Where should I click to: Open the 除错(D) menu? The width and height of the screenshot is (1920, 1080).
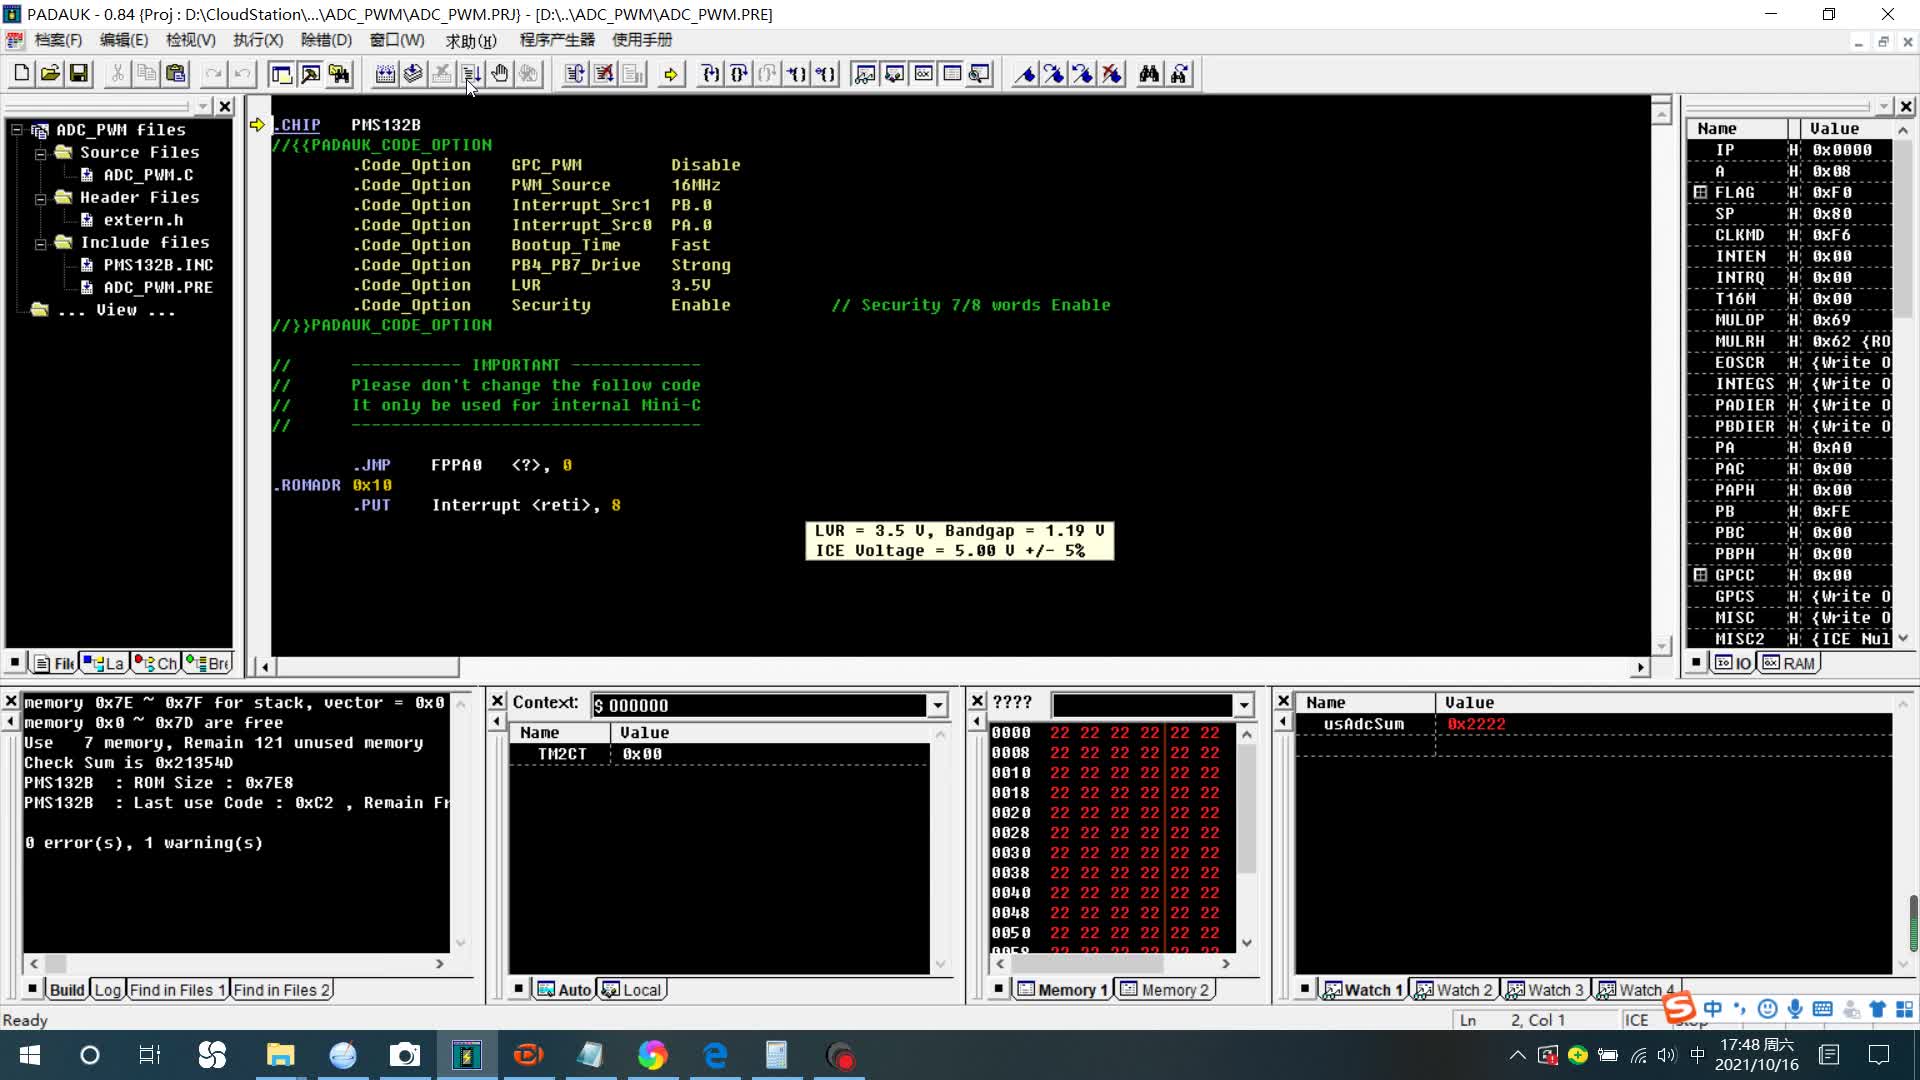tap(322, 40)
